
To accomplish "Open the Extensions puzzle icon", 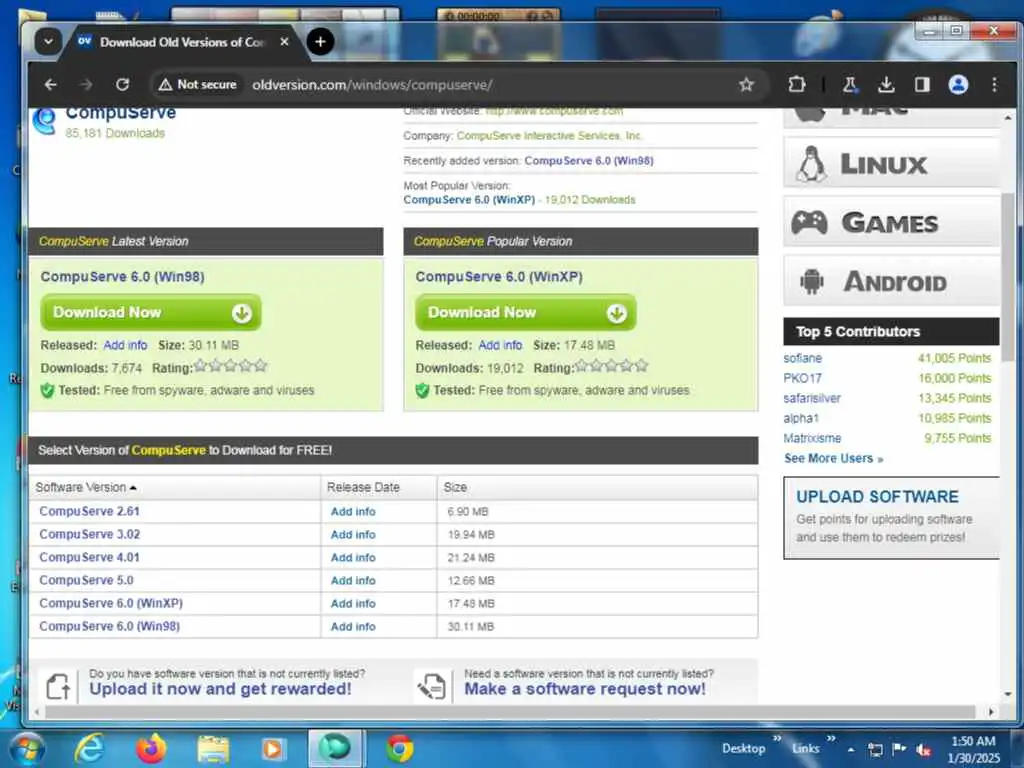I will pos(796,84).
